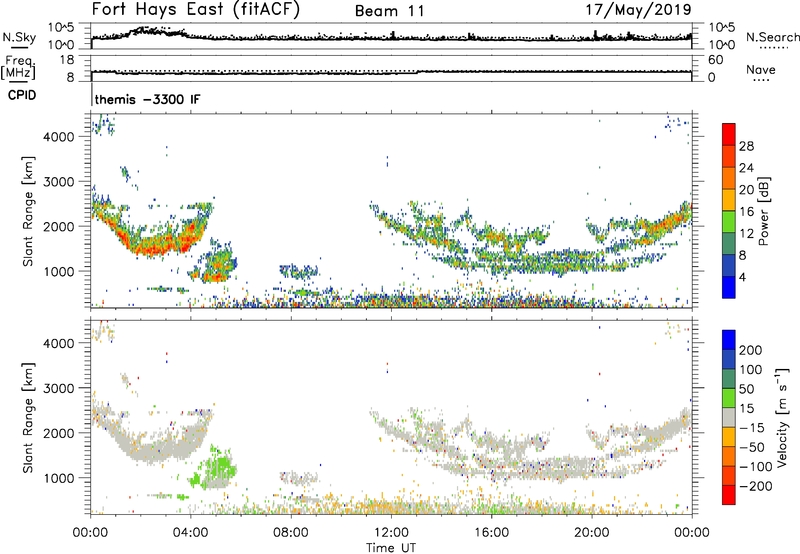Click the "Slant Range [km]" label of velocity panel
Screen dimensions: 800x554
(x=28, y=417)
